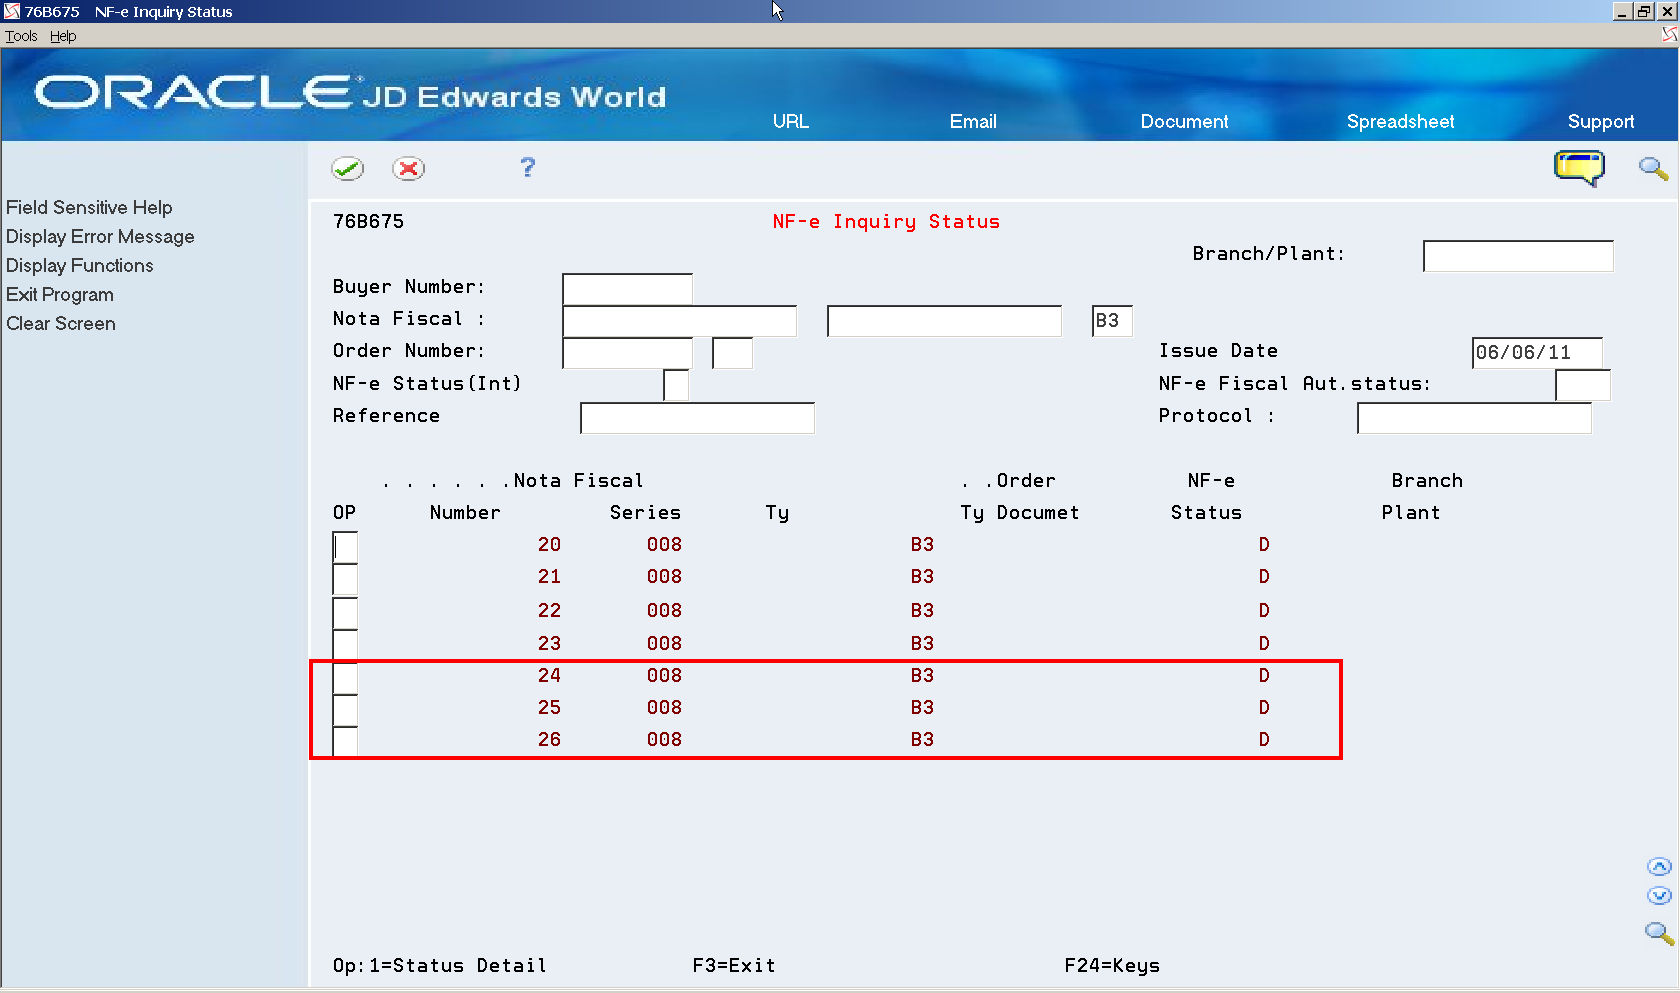This screenshot has width=1680, height=993.
Task: Focus the Reference input field
Action: [x=697, y=418]
